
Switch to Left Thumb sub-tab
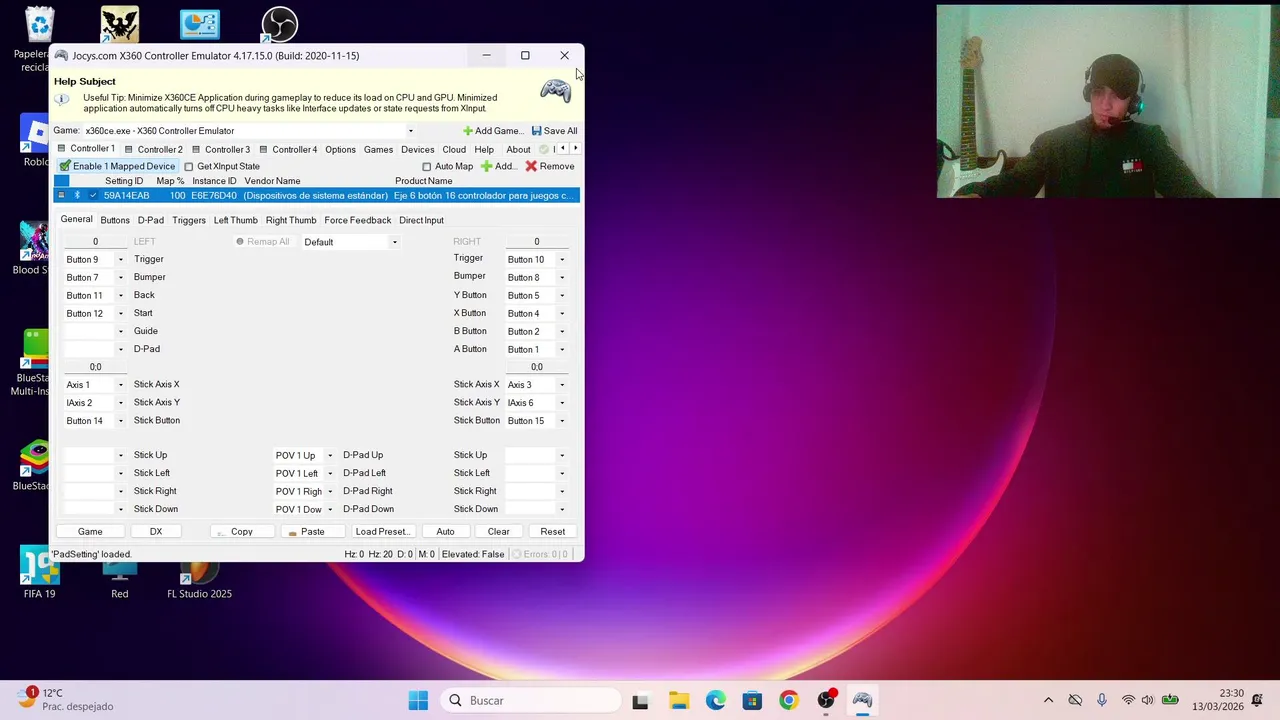235,220
